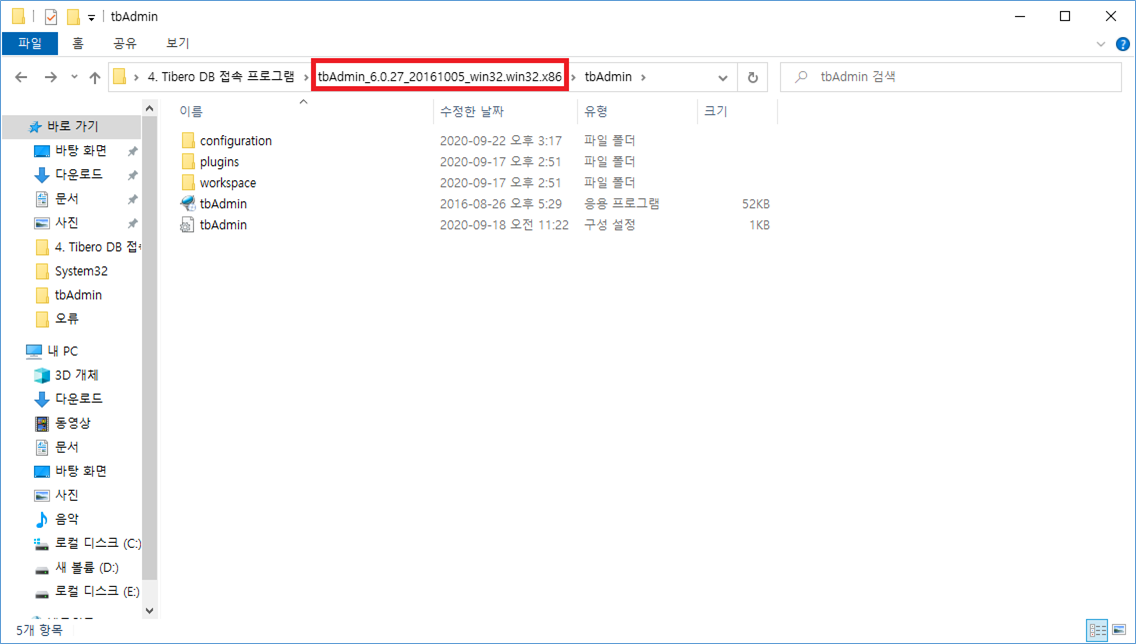Click the new folder icon in quick access toolbar
This screenshot has height=644, width=1136.
[72, 17]
